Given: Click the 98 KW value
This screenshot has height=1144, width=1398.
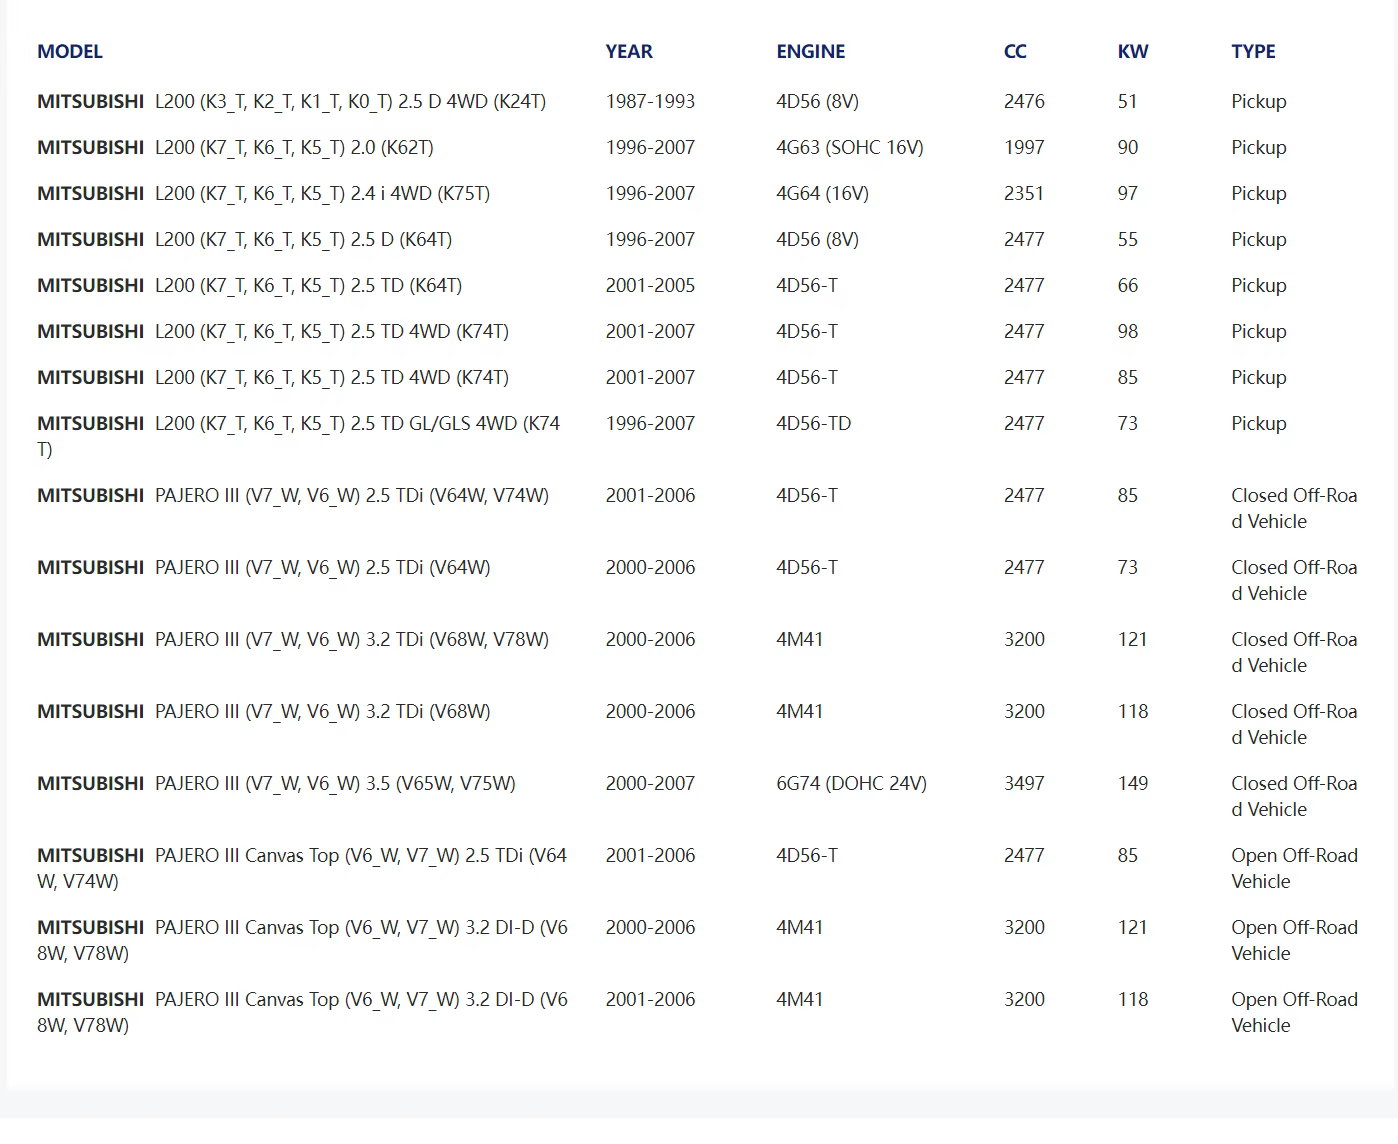Looking at the screenshot, I should [x=1128, y=331].
